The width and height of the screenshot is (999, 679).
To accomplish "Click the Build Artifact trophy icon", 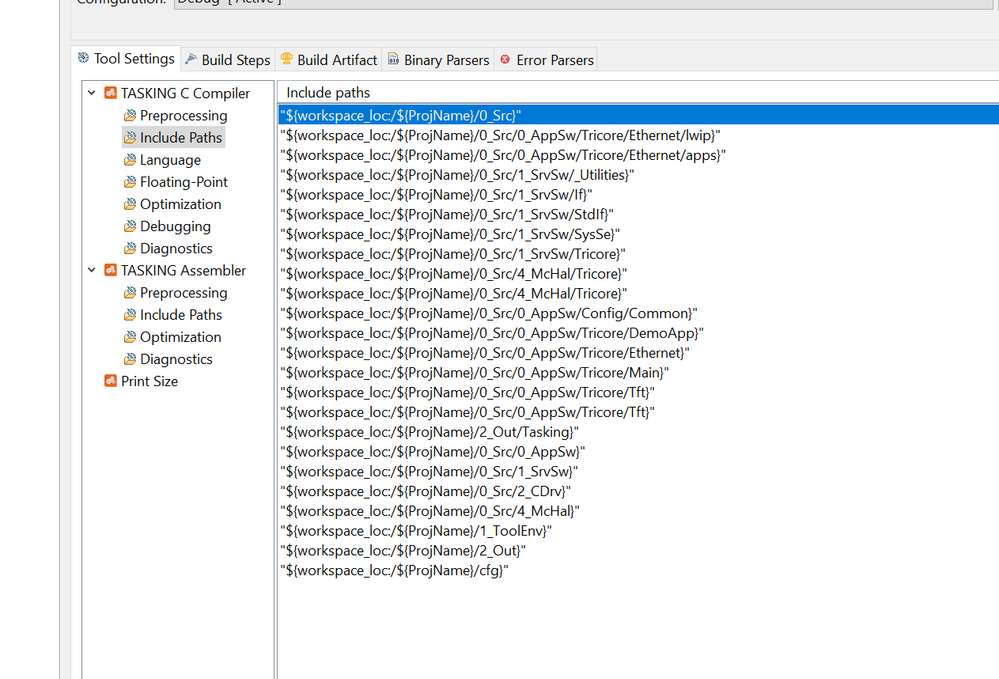I will (x=287, y=60).
